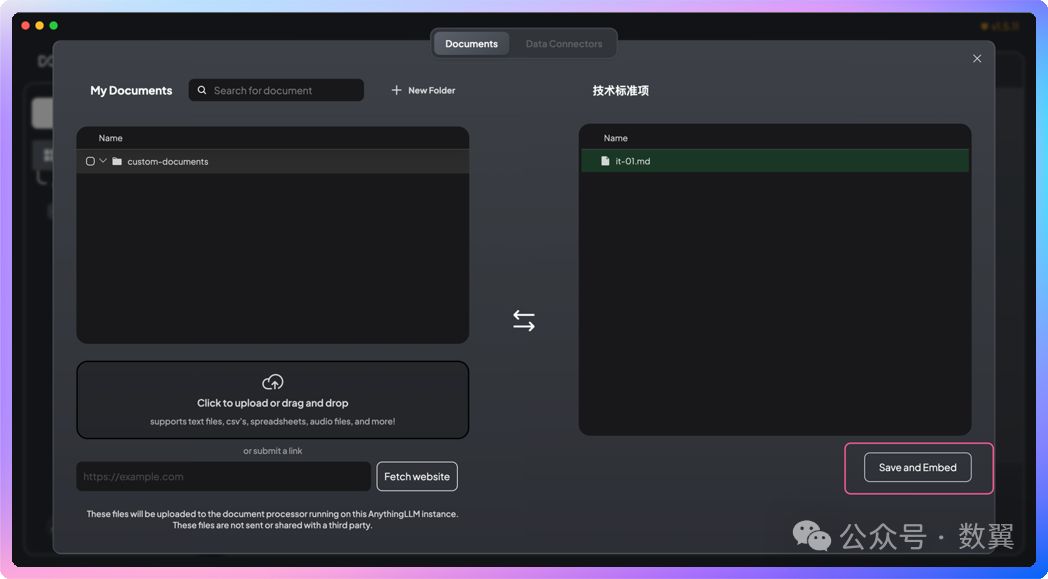Focus the https://example.com link field
Viewport: 1048px width, 579px height.
pyautogui.click(x=223, y=477)
